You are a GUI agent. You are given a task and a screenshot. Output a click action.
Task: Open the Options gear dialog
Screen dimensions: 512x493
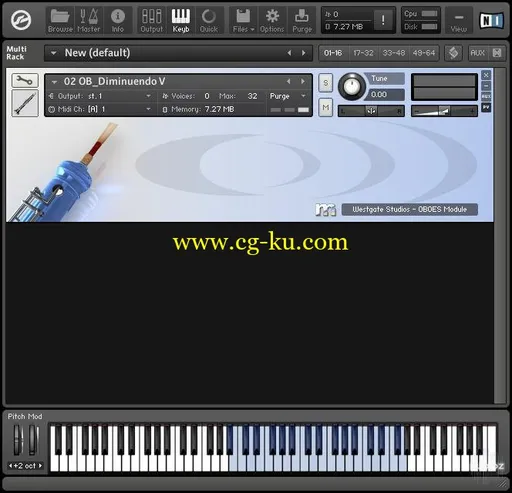click(272, 20)
